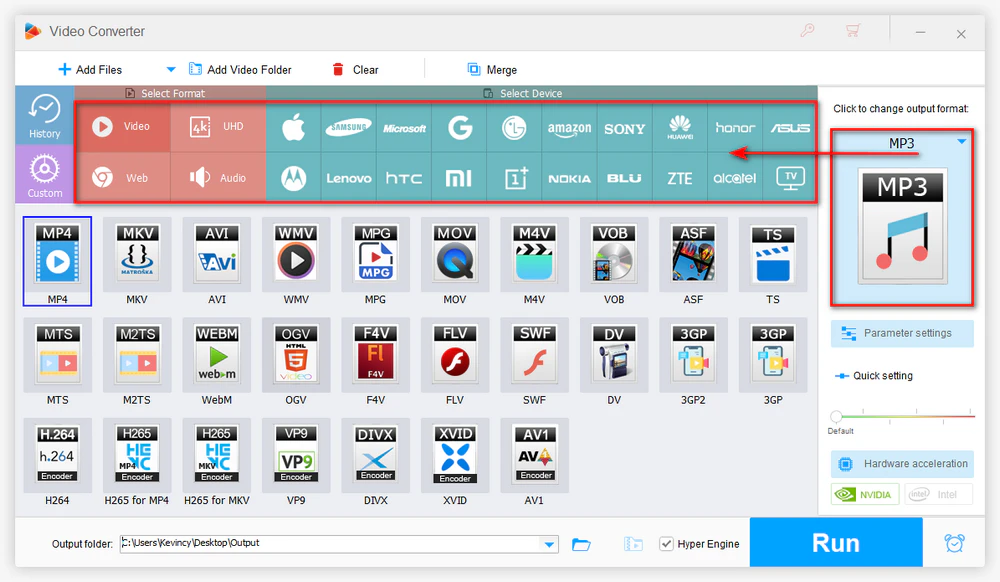The image size is (1000, 582).
Task: Pick the AVI format icon
Action: pos(217,254)
